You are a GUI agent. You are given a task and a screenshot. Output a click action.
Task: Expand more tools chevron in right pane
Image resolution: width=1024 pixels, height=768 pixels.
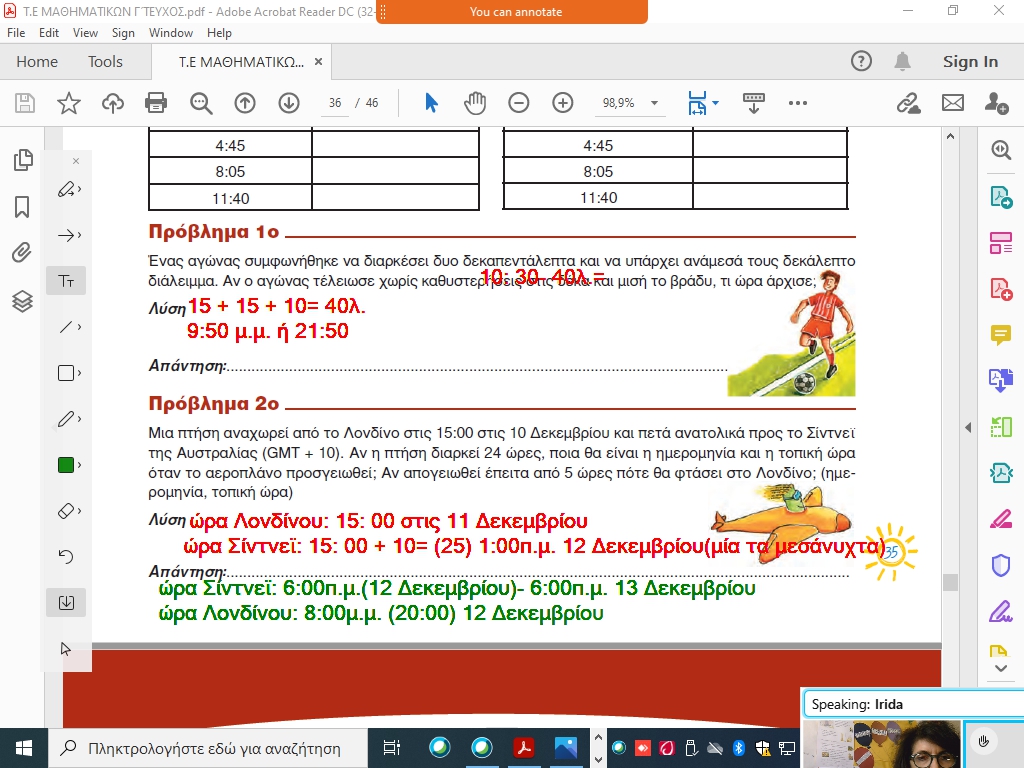[1001, 668]
